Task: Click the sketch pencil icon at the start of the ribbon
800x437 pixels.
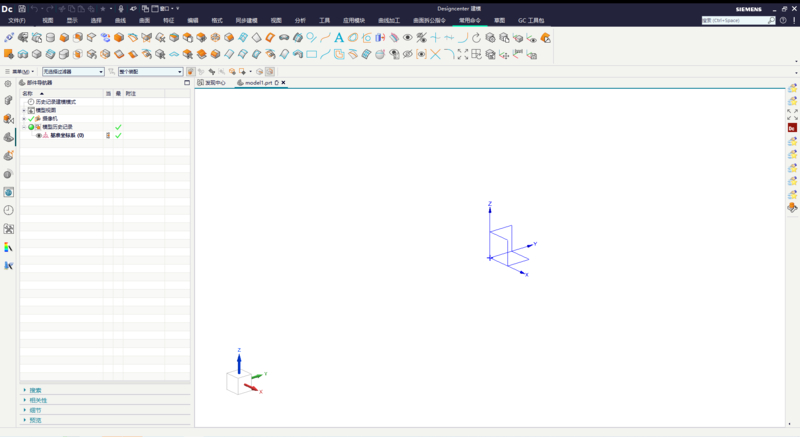Action: coord(9,38)
